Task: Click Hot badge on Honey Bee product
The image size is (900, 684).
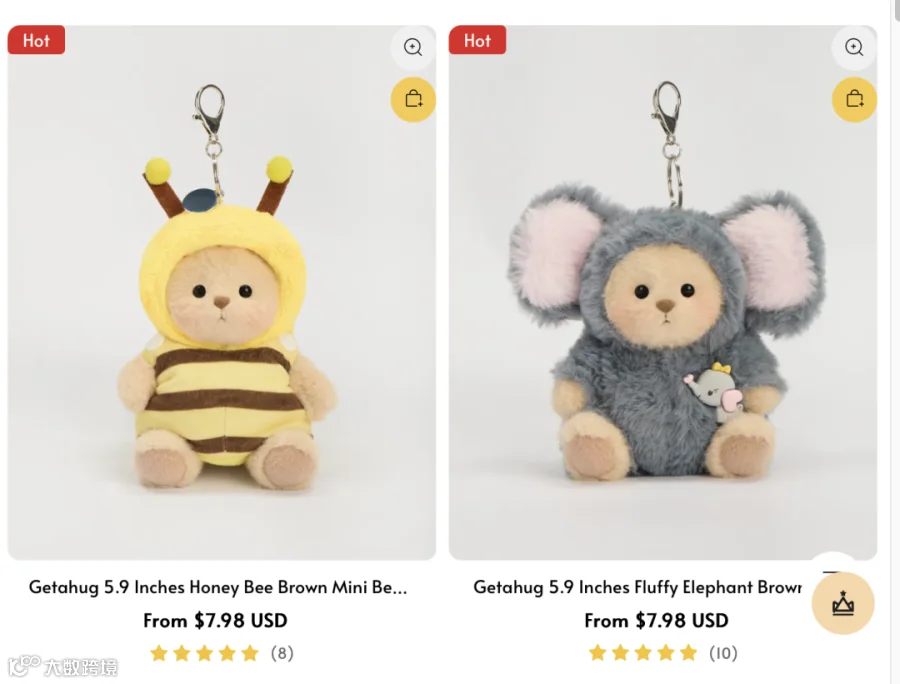Action: [36, 40]
